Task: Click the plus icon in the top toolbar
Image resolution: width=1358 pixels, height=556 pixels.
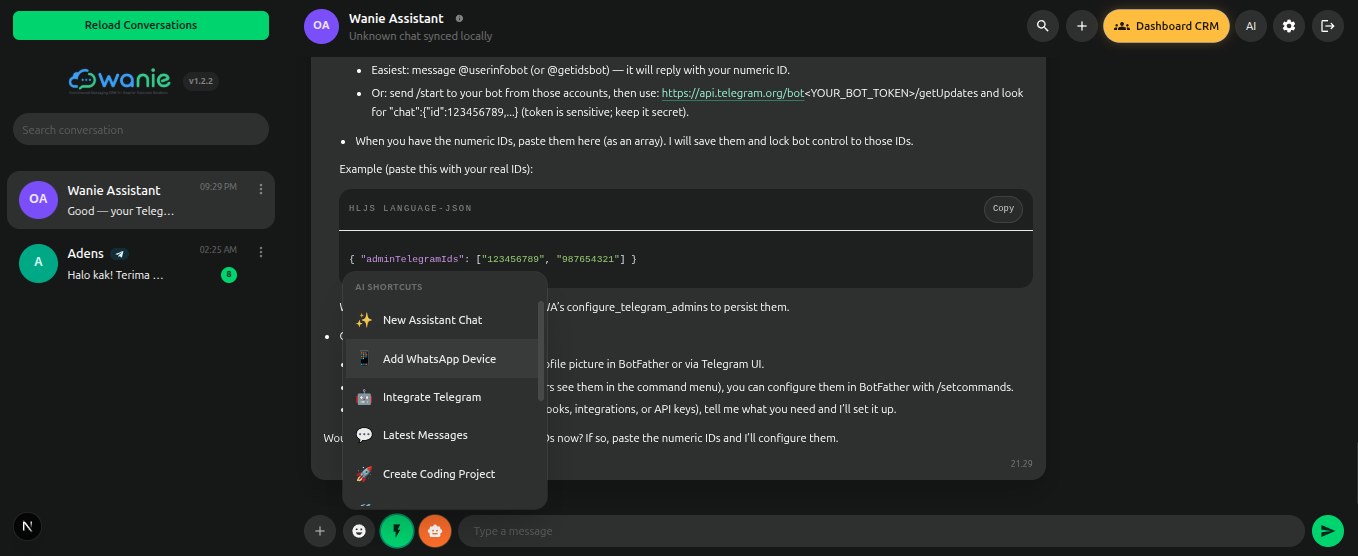Action: click(x=1081, y=26)
